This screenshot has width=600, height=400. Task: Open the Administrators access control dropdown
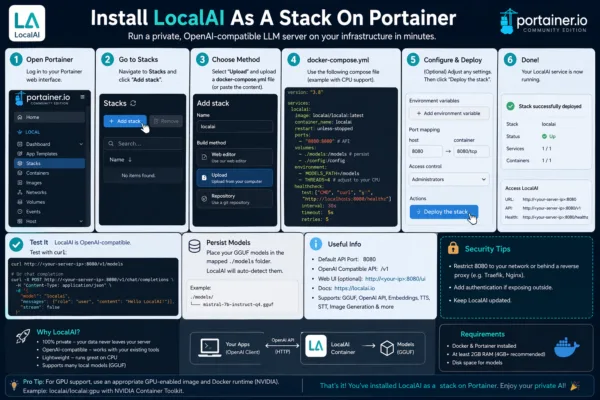(449, 179)
